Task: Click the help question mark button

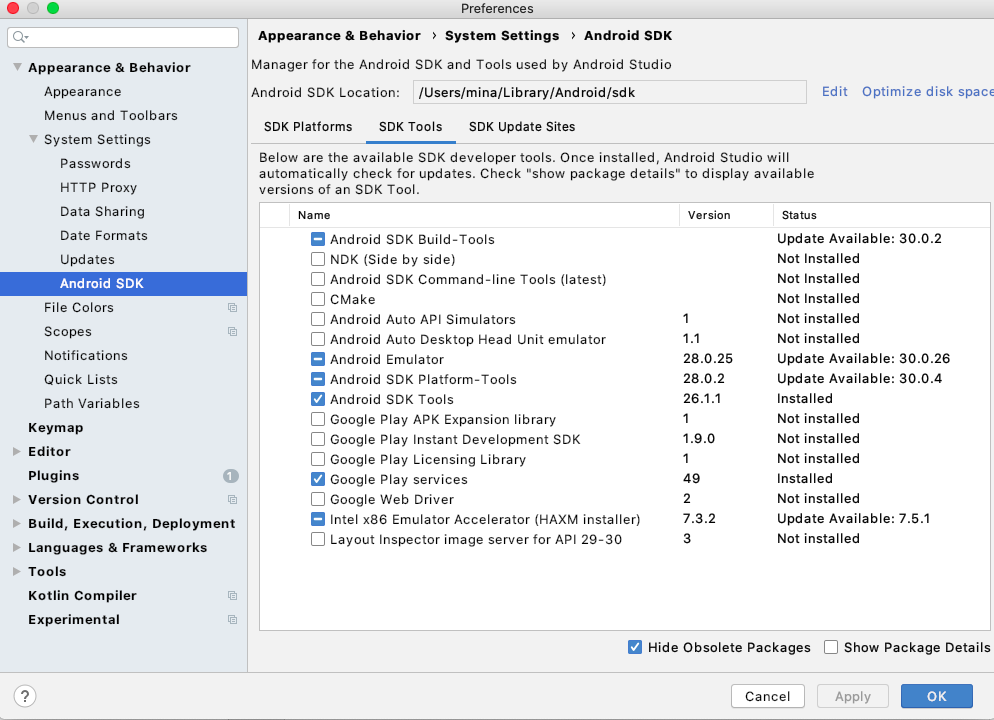Action: pos(25,696)
